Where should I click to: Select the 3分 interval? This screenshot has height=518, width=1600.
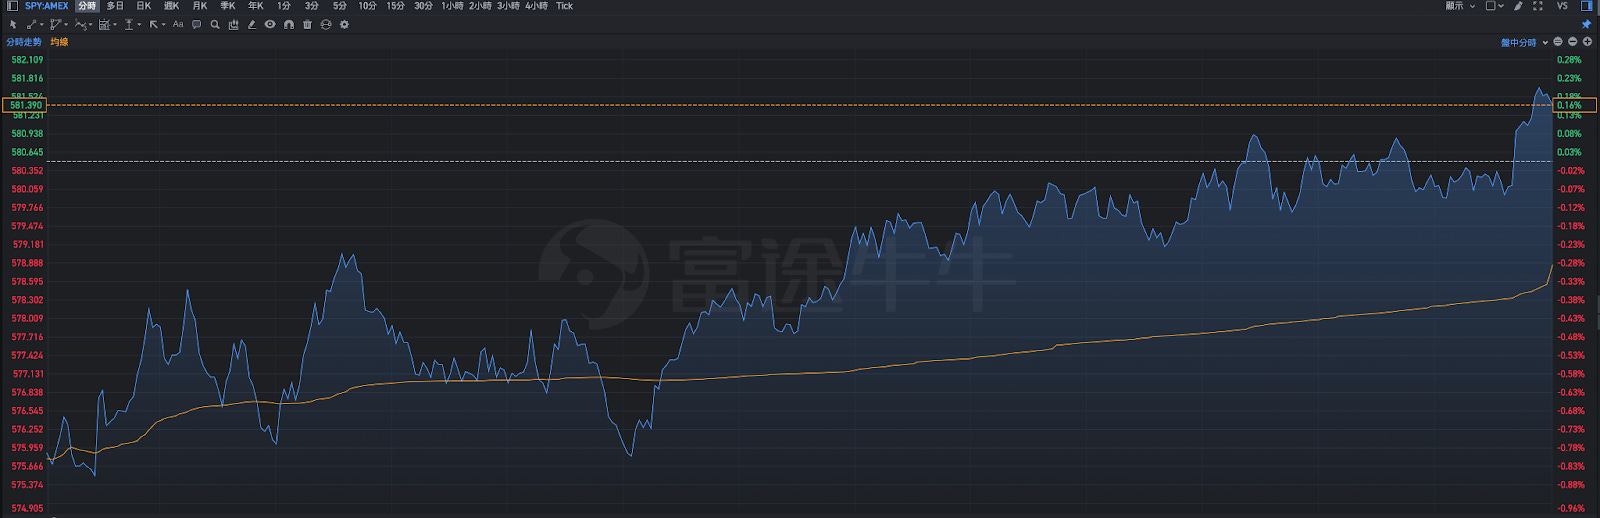[x=312, y=6]
